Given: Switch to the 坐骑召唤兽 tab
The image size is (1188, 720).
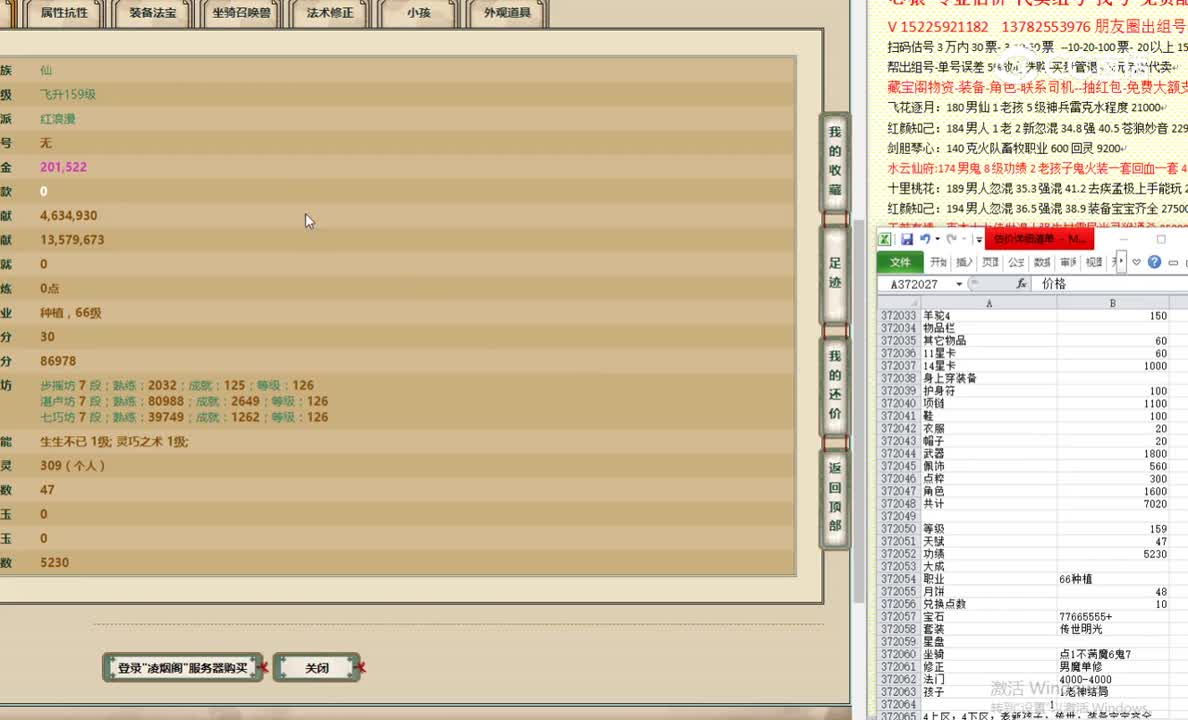Looking at the screenshot, I should (x=241, y=13).
